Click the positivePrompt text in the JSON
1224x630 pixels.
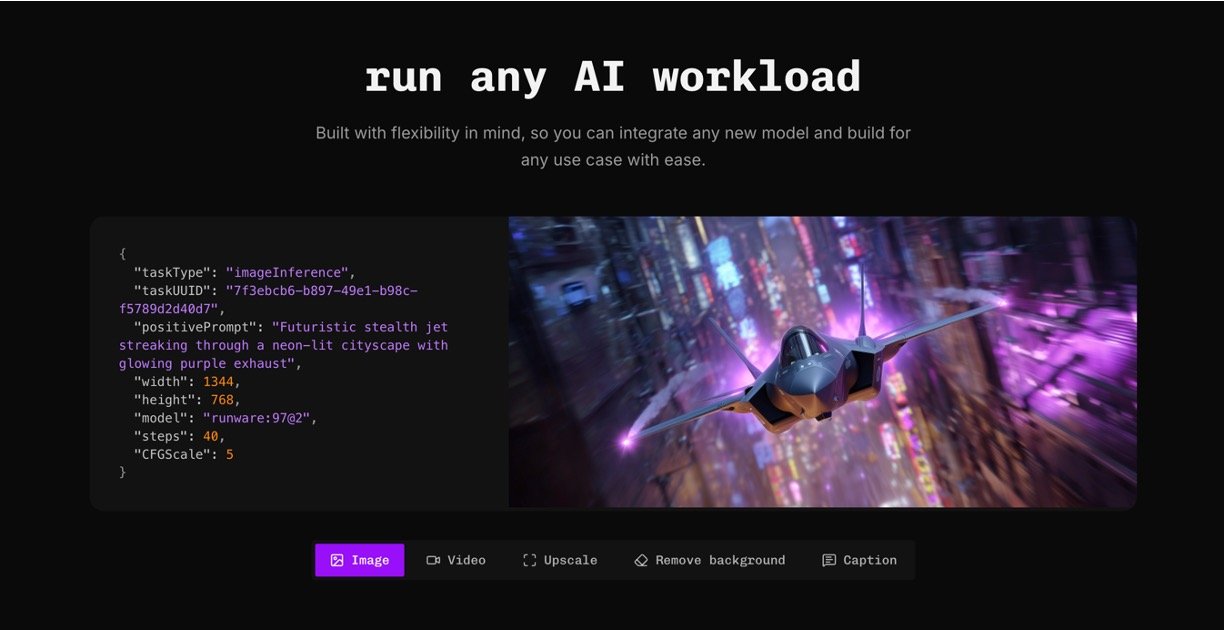pyautogui.click(x=283, y=345)
